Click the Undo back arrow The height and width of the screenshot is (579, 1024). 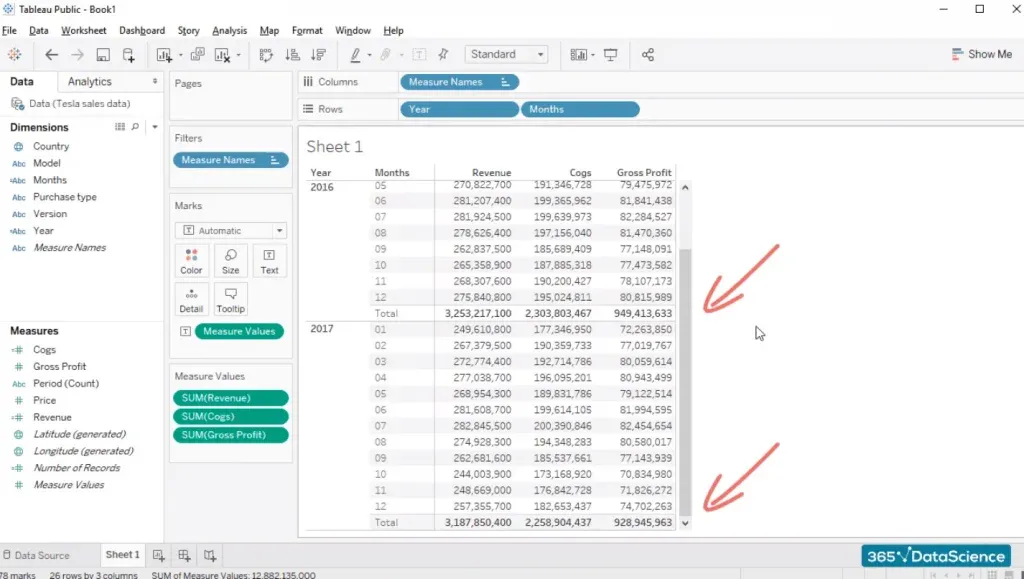(52, 55)
